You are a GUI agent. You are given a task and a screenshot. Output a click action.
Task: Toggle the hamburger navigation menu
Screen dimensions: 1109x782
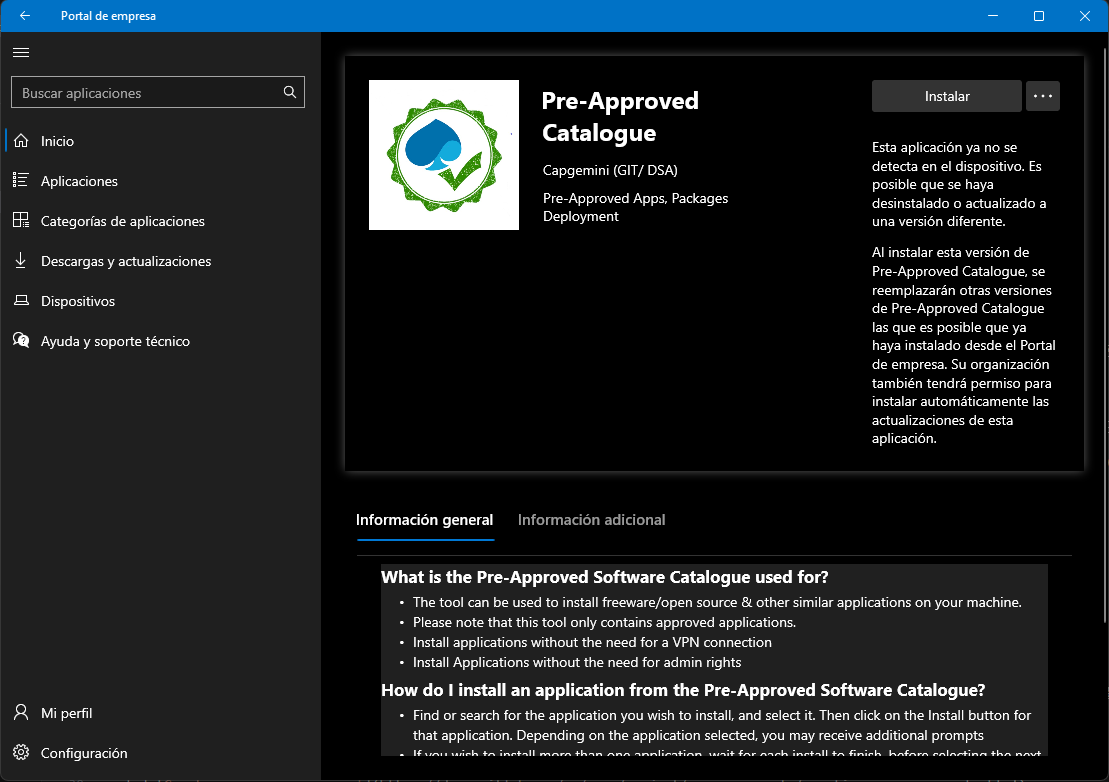(21, 52)
